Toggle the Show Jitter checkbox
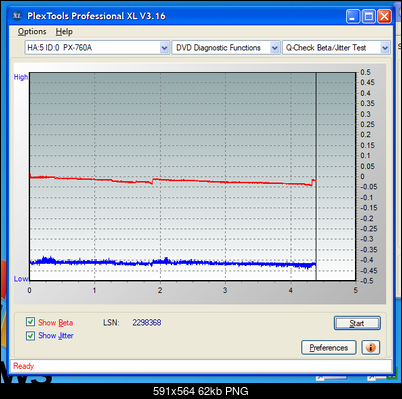 30,335
